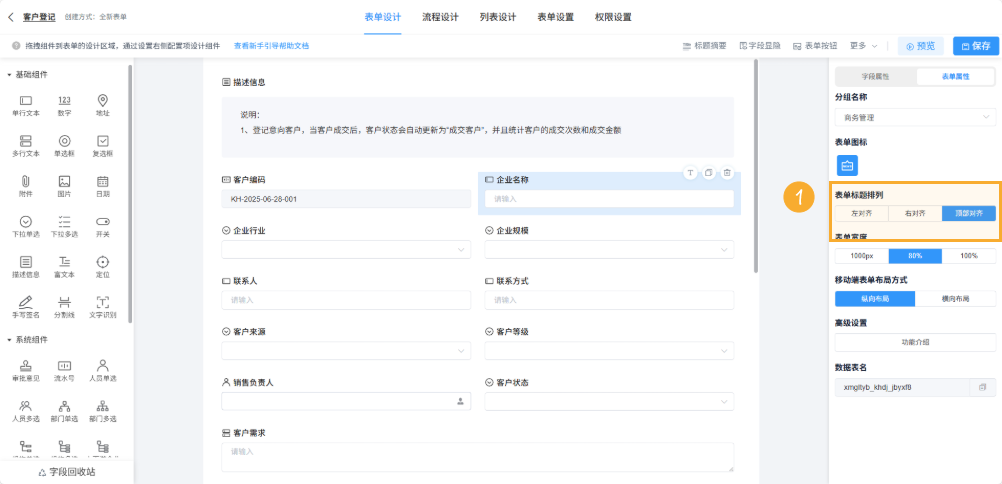Screen dimensions: 1002x484
Task: Select the 日期 date component
Action: pyautogui.click(x=102, y=187)
